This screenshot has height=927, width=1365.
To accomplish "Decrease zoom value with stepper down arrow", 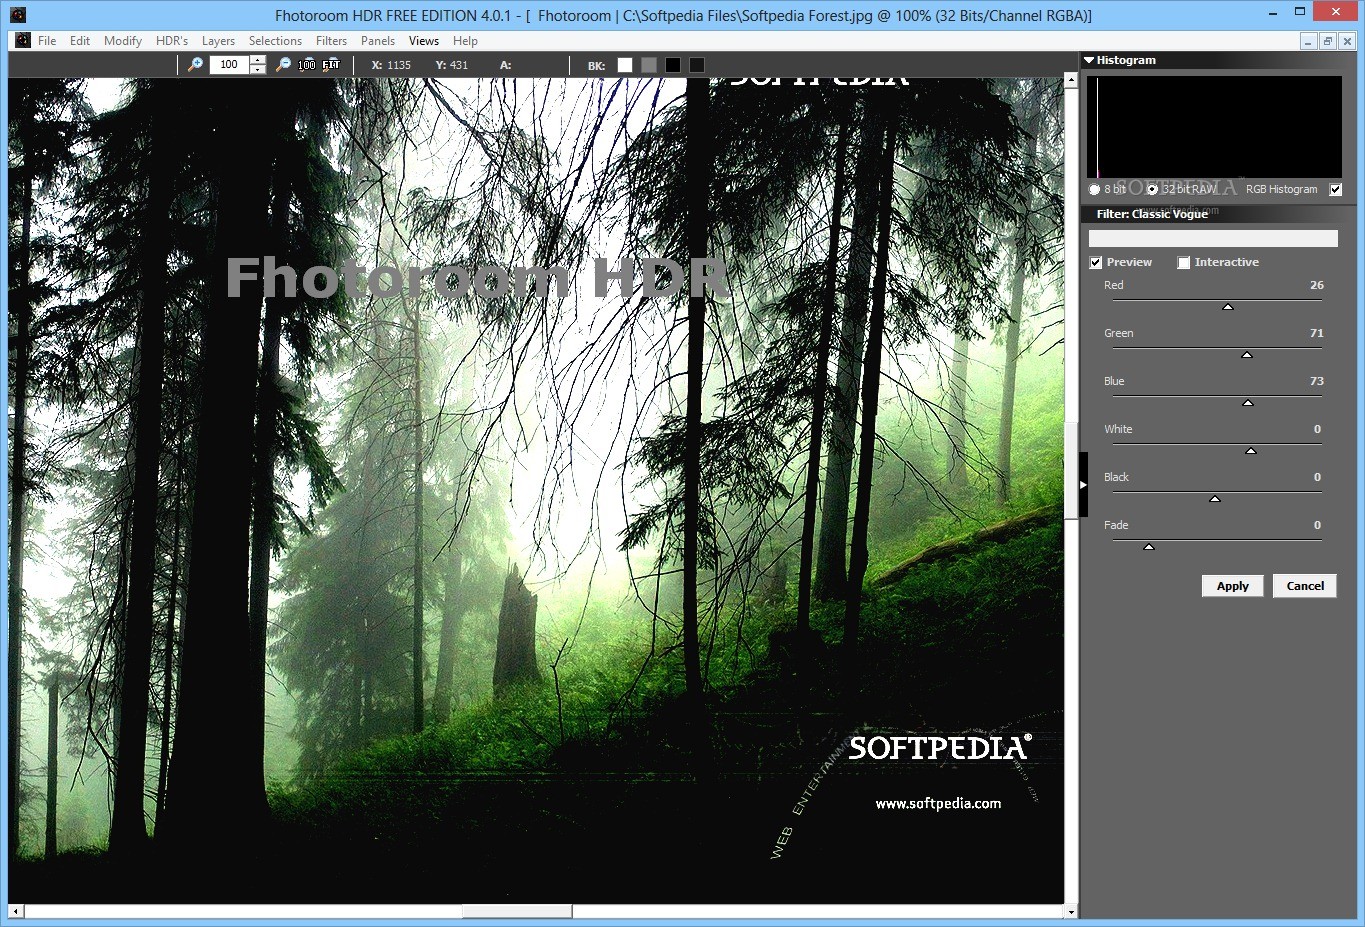I will (x=258, y=69).
